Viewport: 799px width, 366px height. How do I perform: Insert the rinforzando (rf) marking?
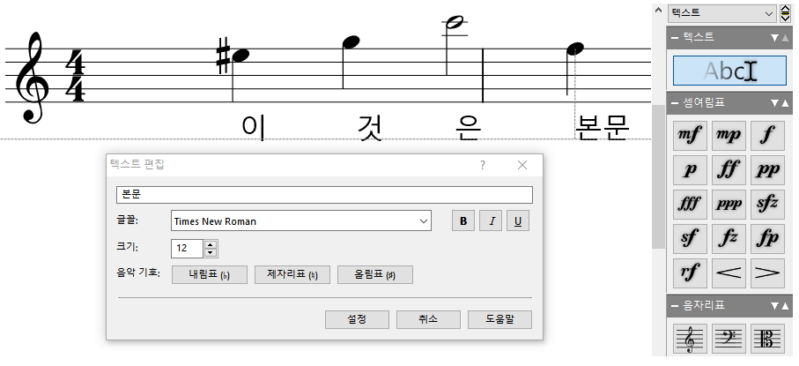(x=689, y=273)
